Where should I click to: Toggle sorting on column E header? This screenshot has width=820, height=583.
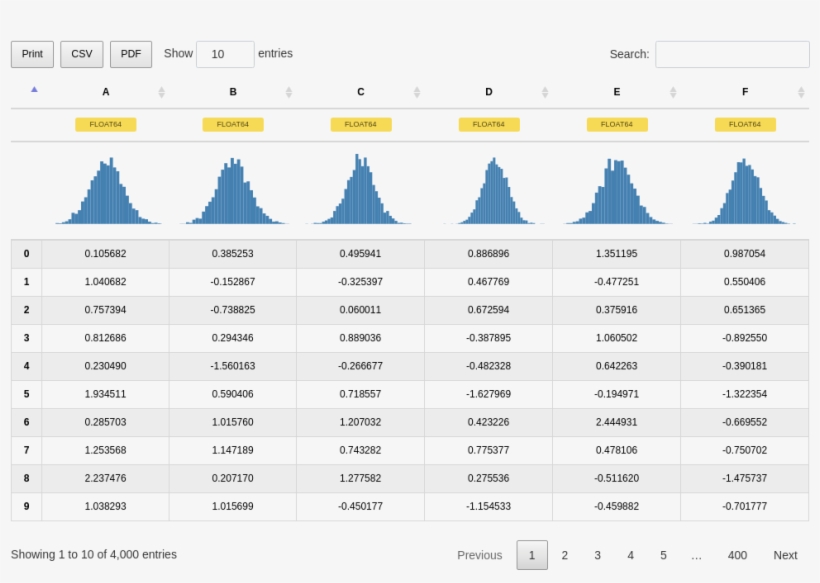tap(616, 91)
